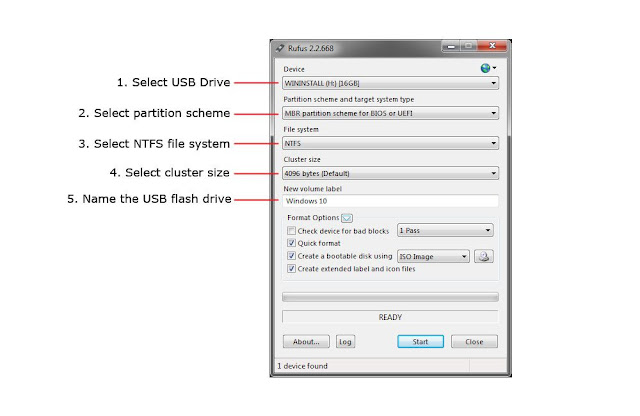
Task: Click the globe language icon
Action: [485, 68]
